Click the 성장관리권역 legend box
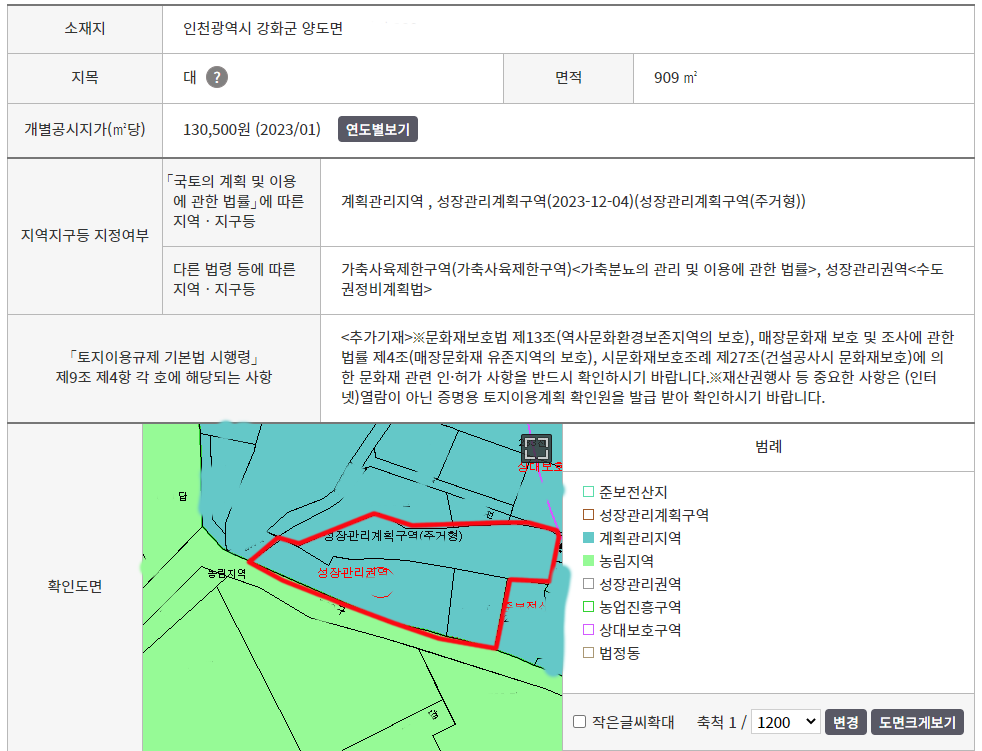The image size is (982, 751). [588, 584]
